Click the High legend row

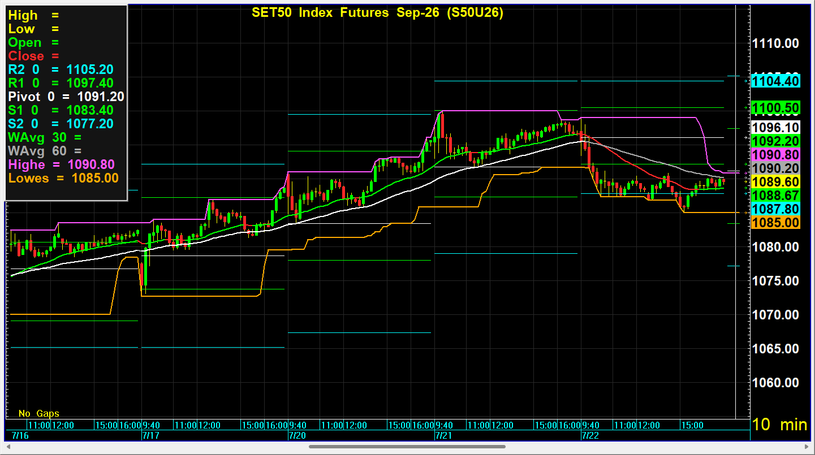(x=33, y=16)
